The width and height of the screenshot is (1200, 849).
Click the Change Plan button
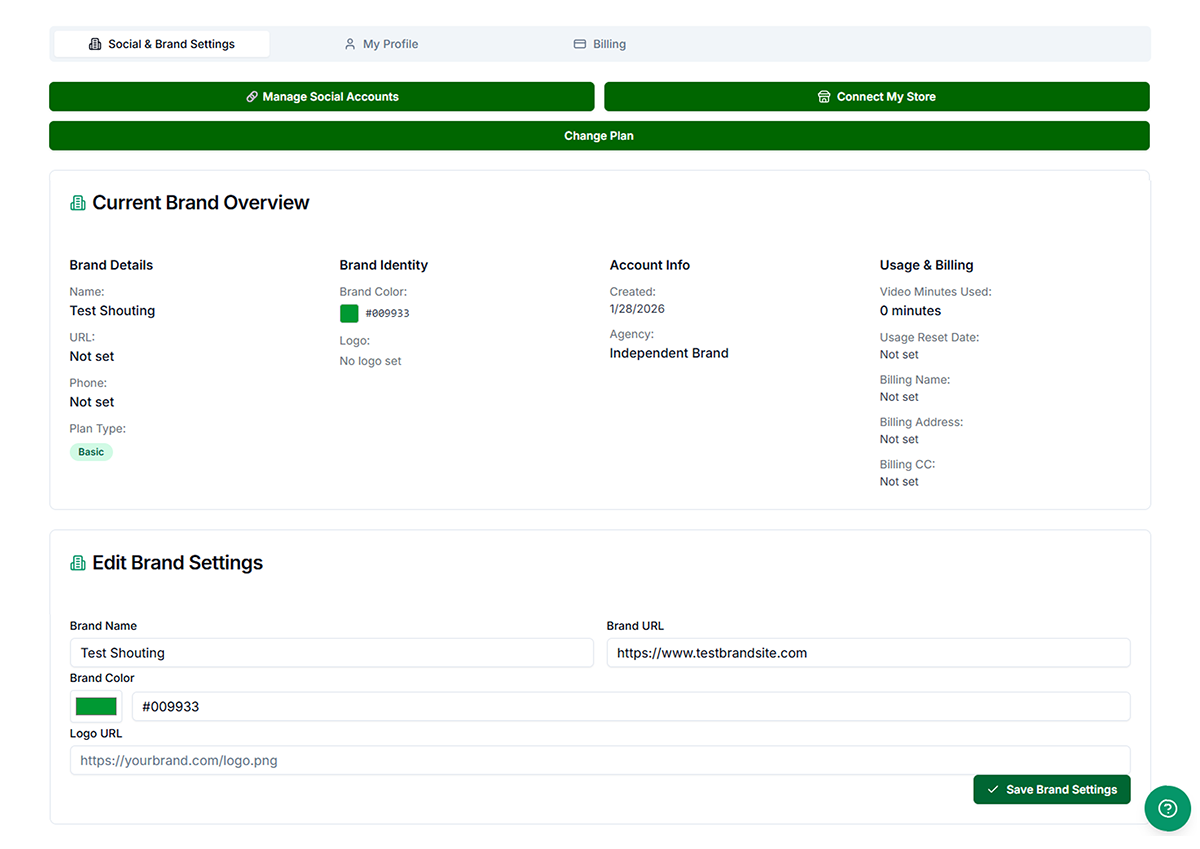[x=598, y=135]
